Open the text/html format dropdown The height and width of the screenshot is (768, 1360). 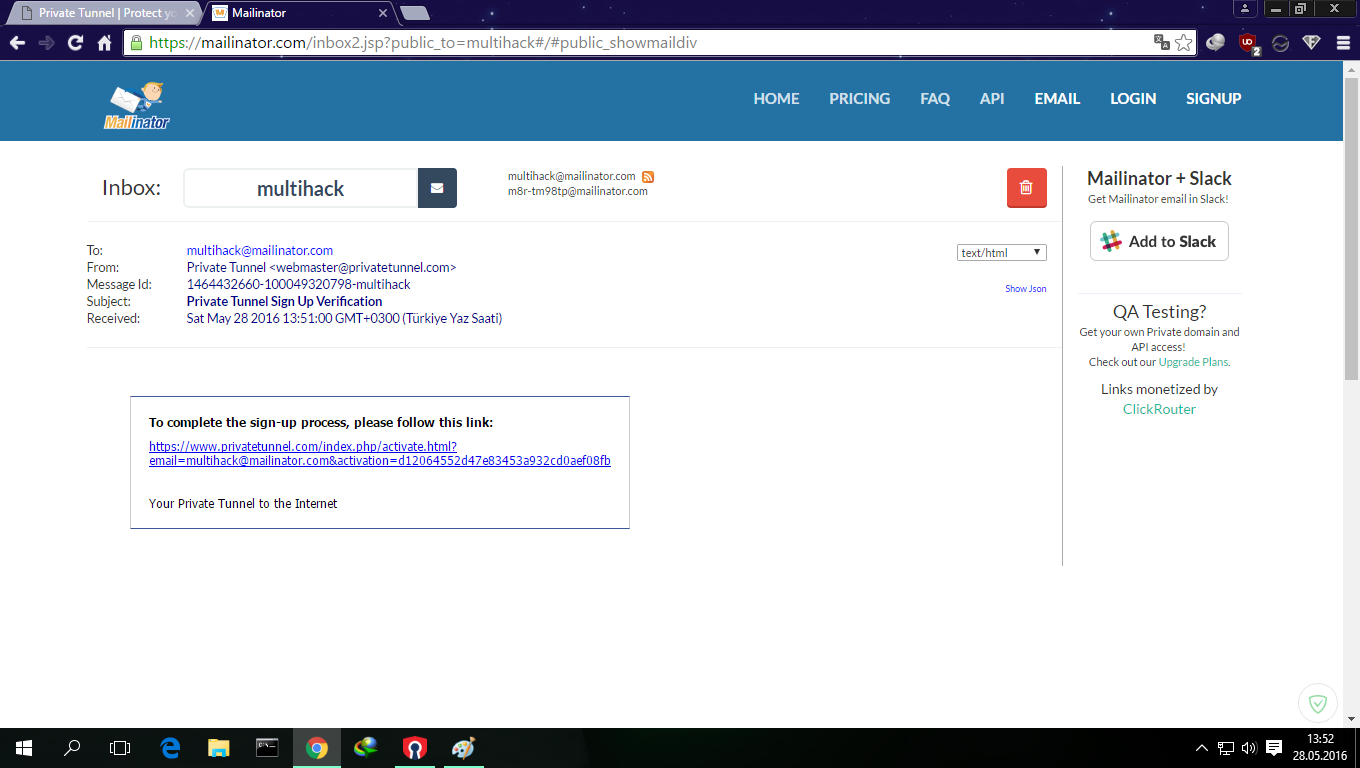(1002, 253)
